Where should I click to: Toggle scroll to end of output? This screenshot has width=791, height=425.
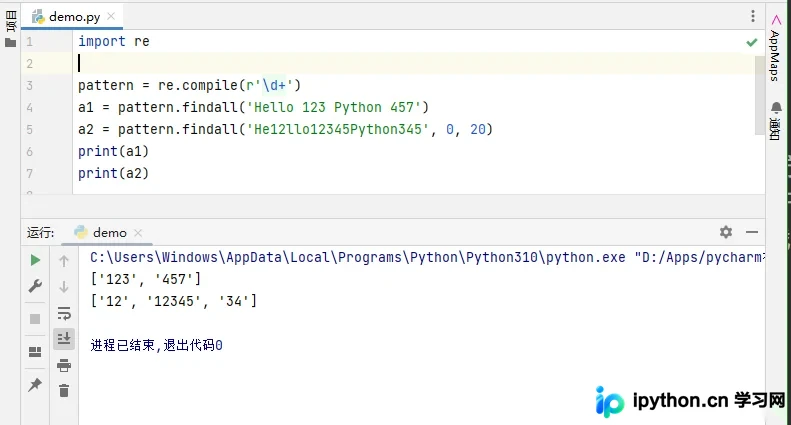point(64,338)
